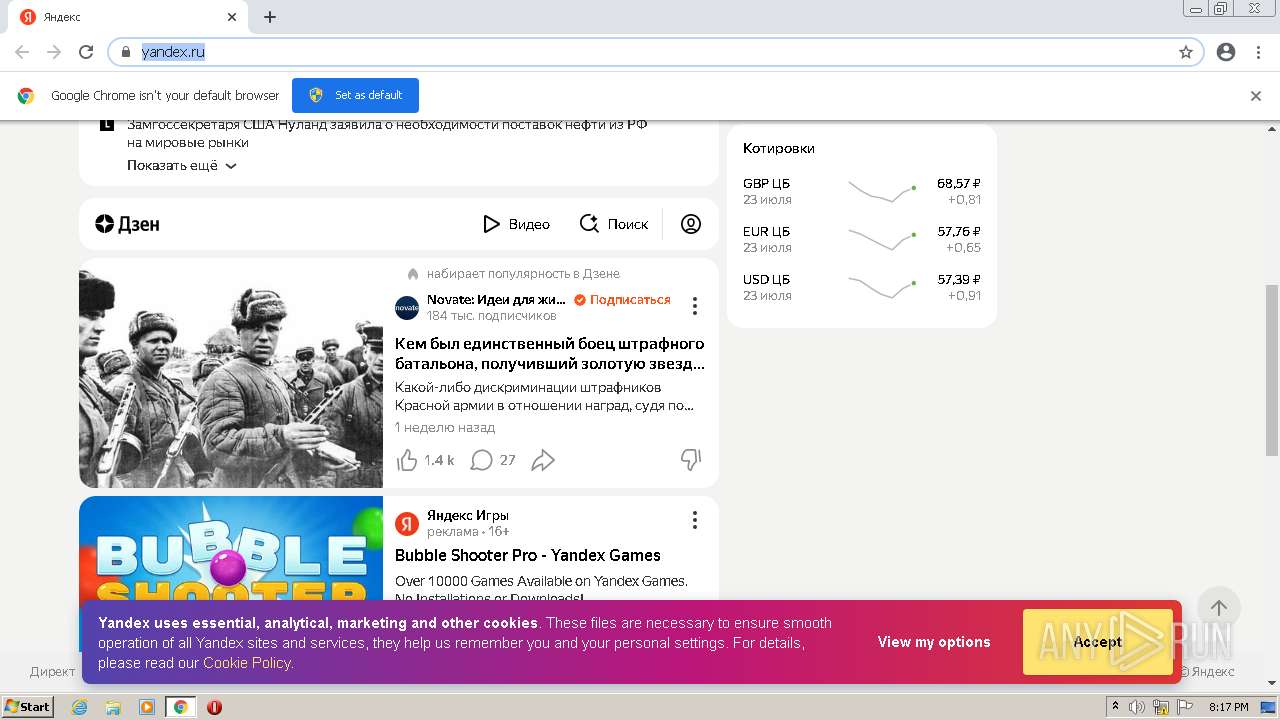Click Set as default button

(355, 95)
